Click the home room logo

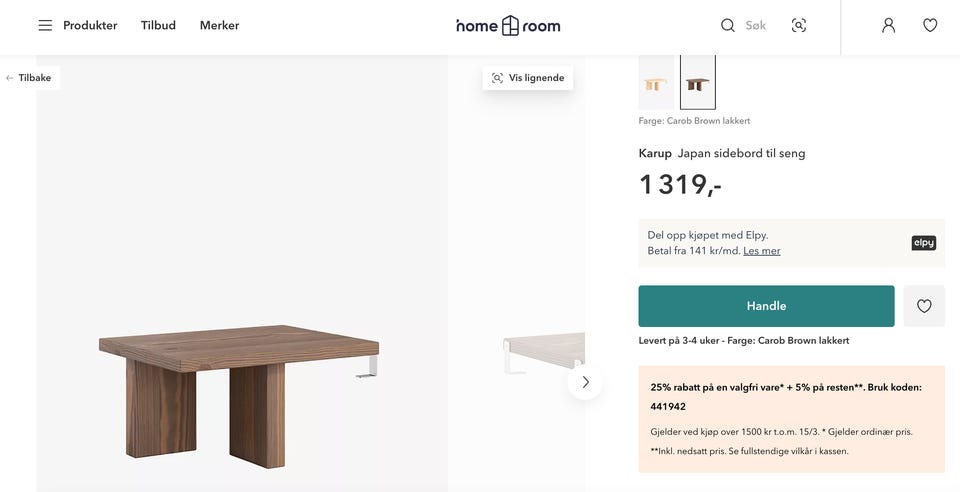pyautogui.click(x=508, y=25)
